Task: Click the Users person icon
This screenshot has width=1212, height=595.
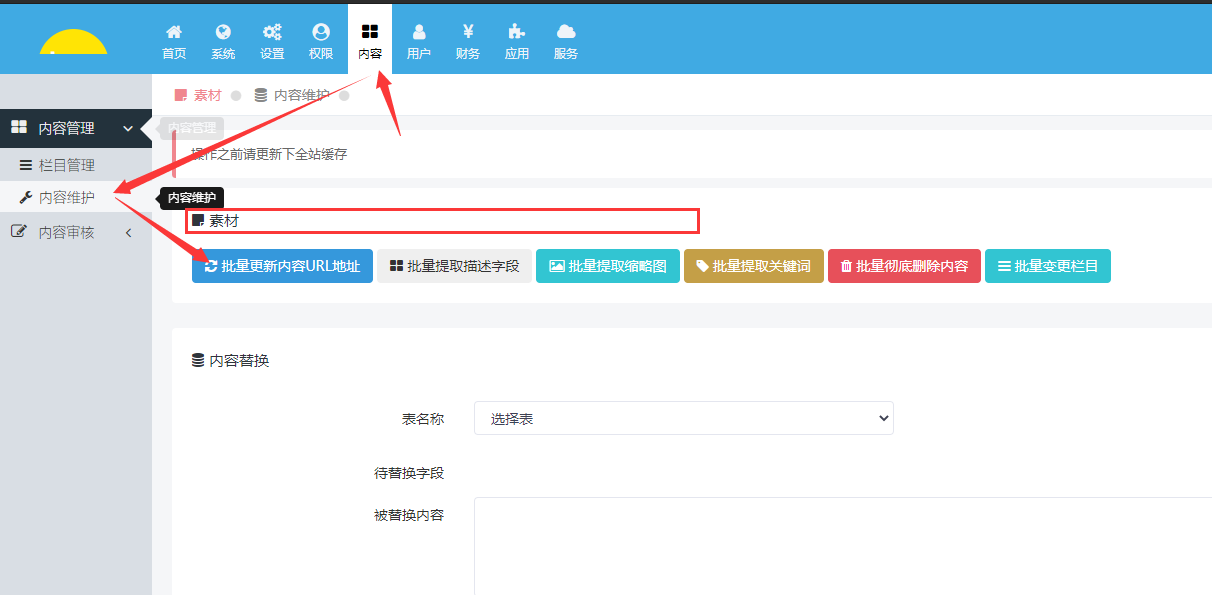Action: pyautogui.click(x=419, y=33)
